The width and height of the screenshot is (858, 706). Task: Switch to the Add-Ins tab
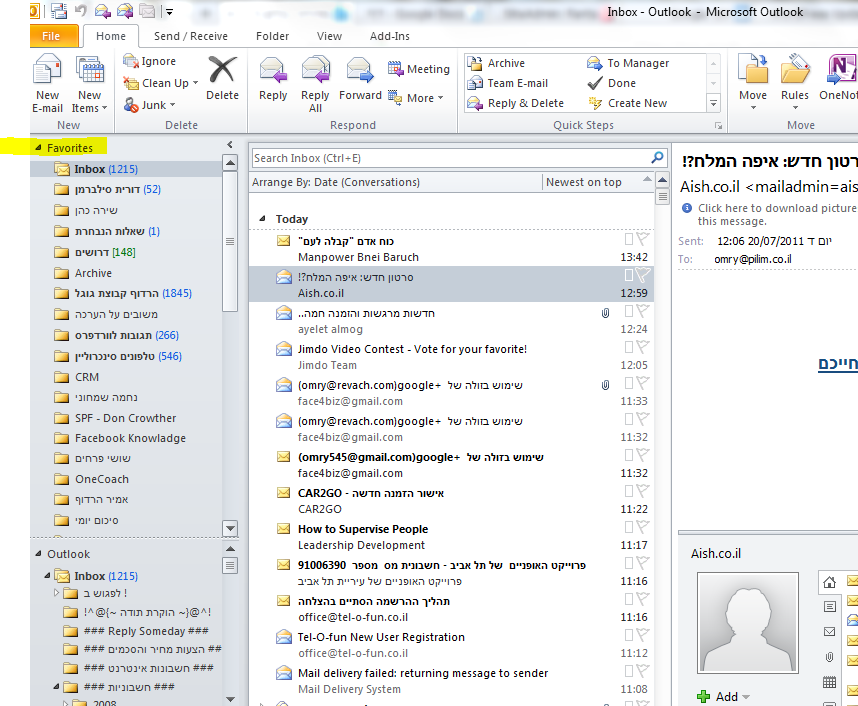pos(390,36)
